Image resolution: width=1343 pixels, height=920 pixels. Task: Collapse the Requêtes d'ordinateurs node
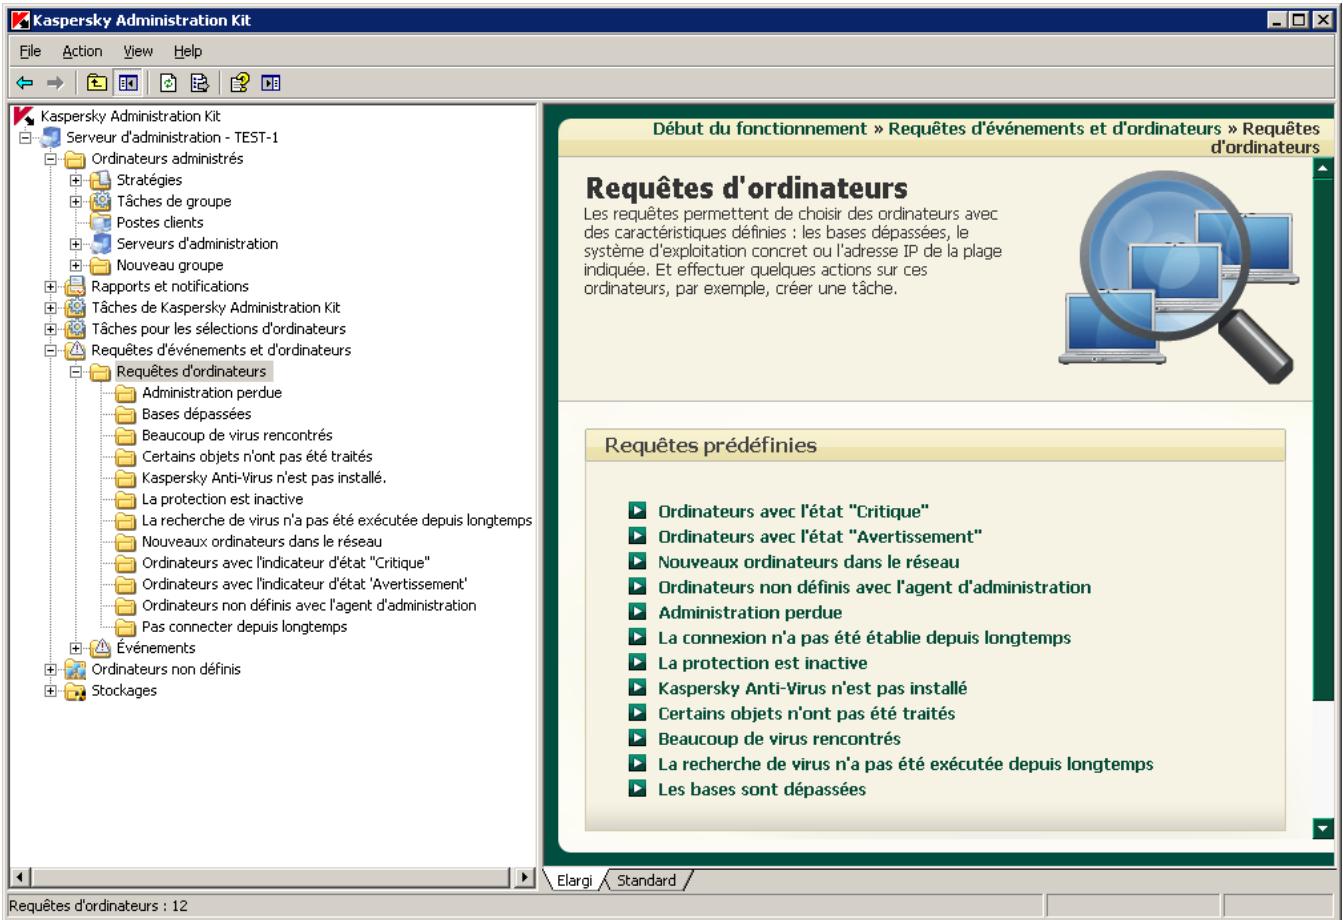(x=77, y=372)
